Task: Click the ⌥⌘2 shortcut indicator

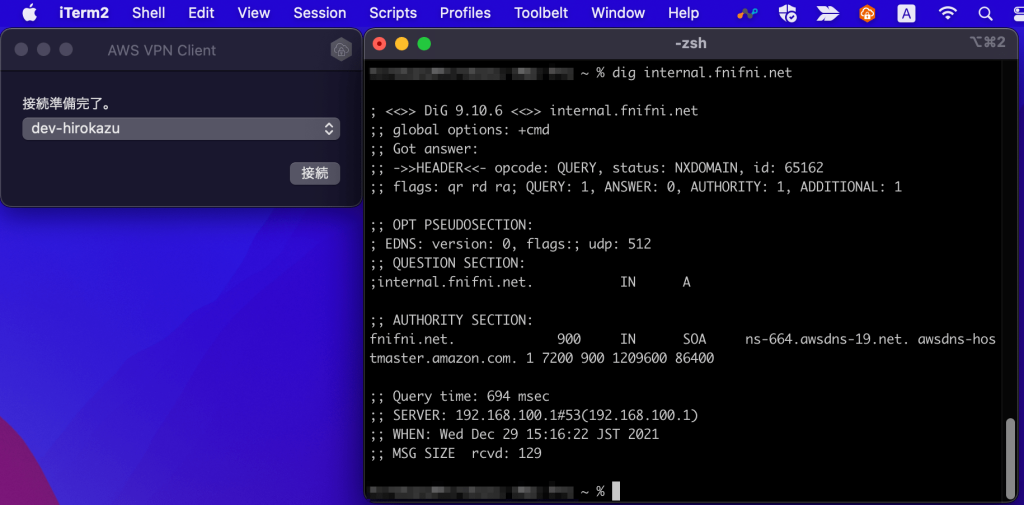Action: point(987,42)
